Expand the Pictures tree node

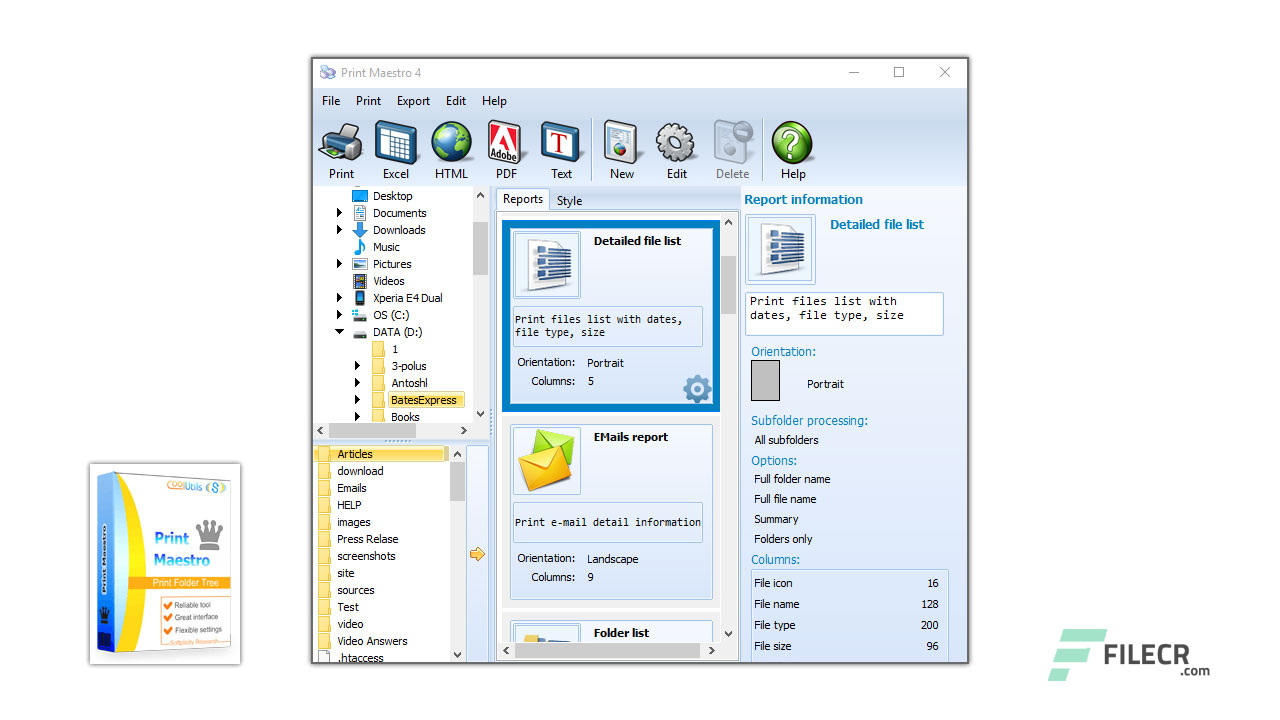[339, 264]
